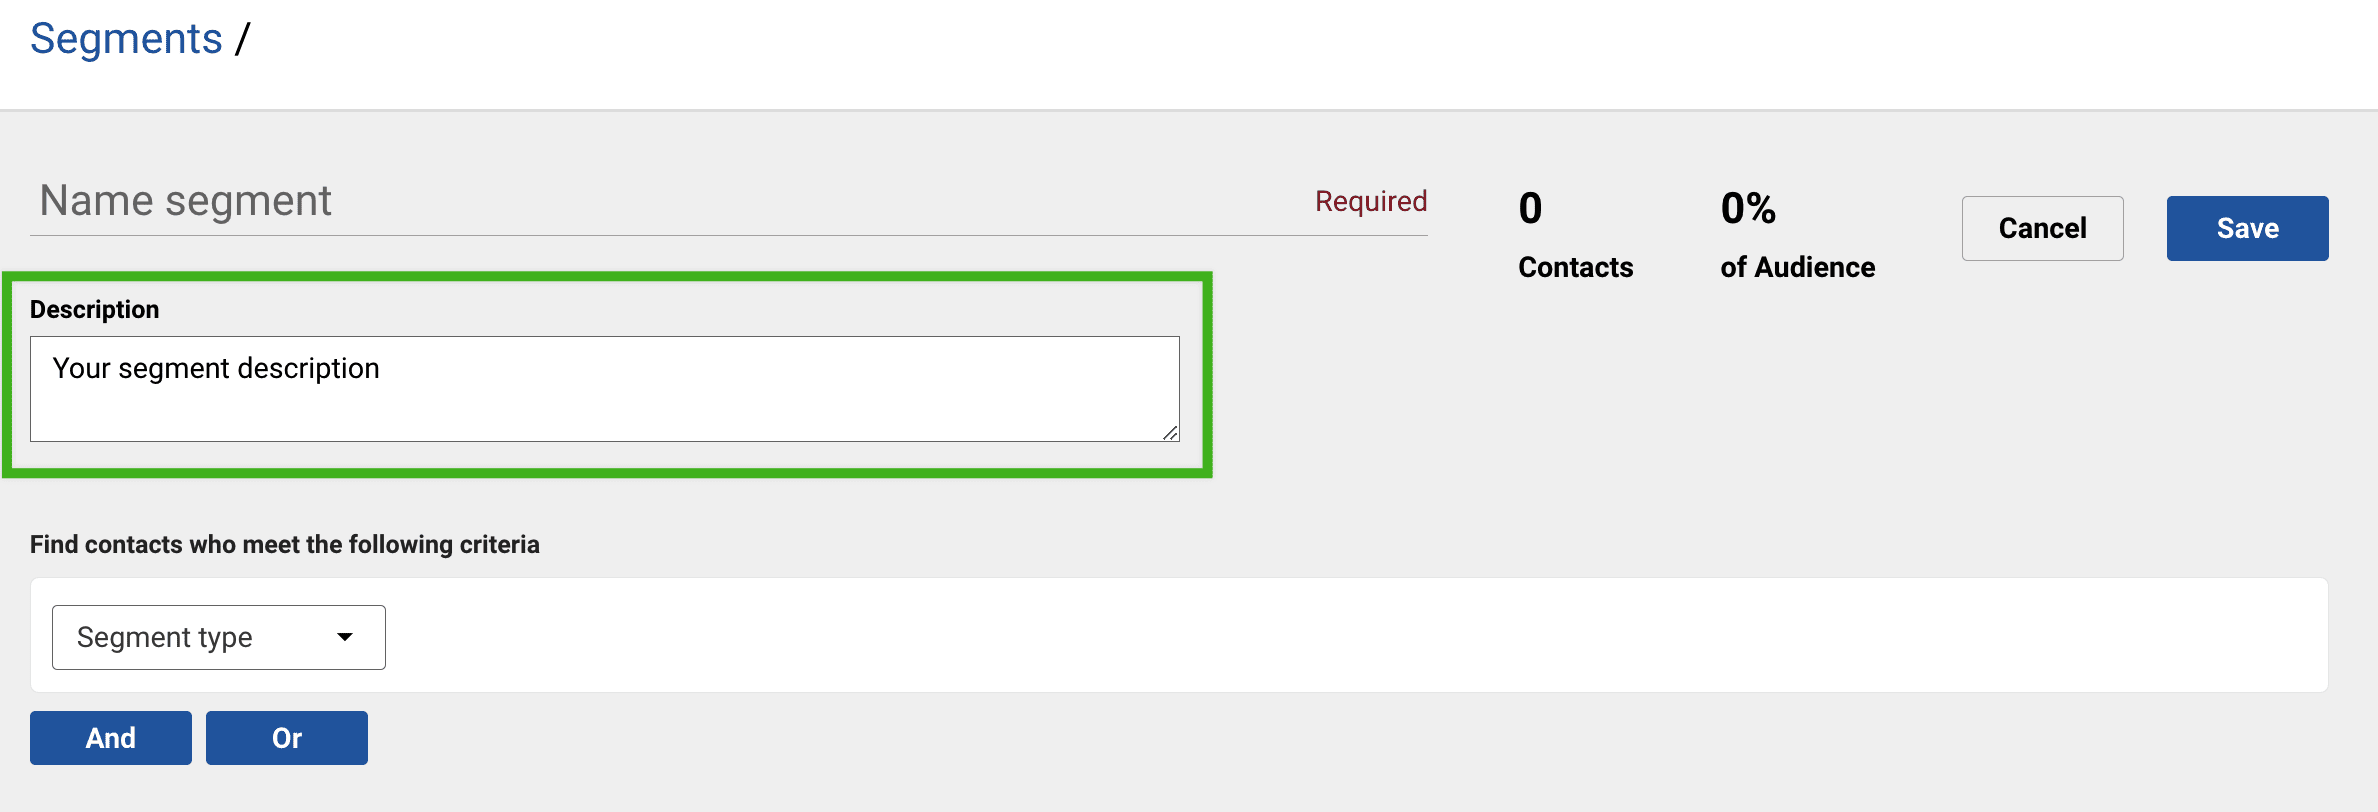Screen dimensions: 2378x812
Task: Click the red Required indicator
Action: tap(1370, 201)
